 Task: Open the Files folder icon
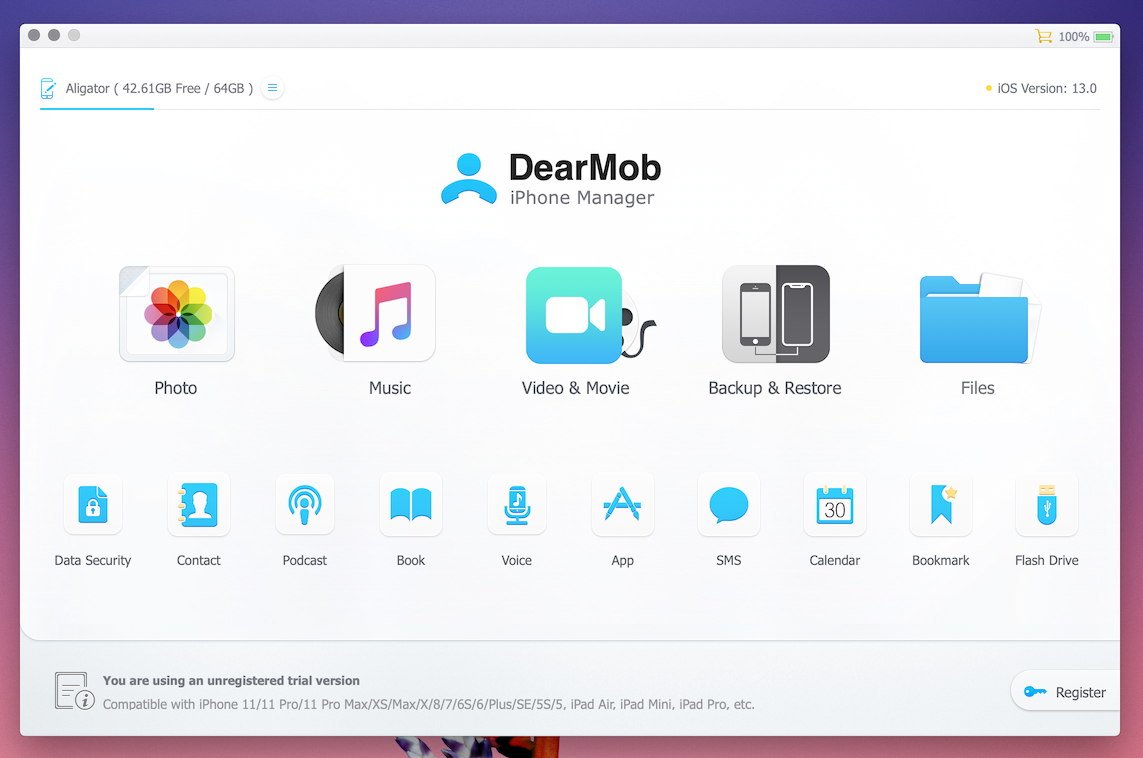coord(980,318)
